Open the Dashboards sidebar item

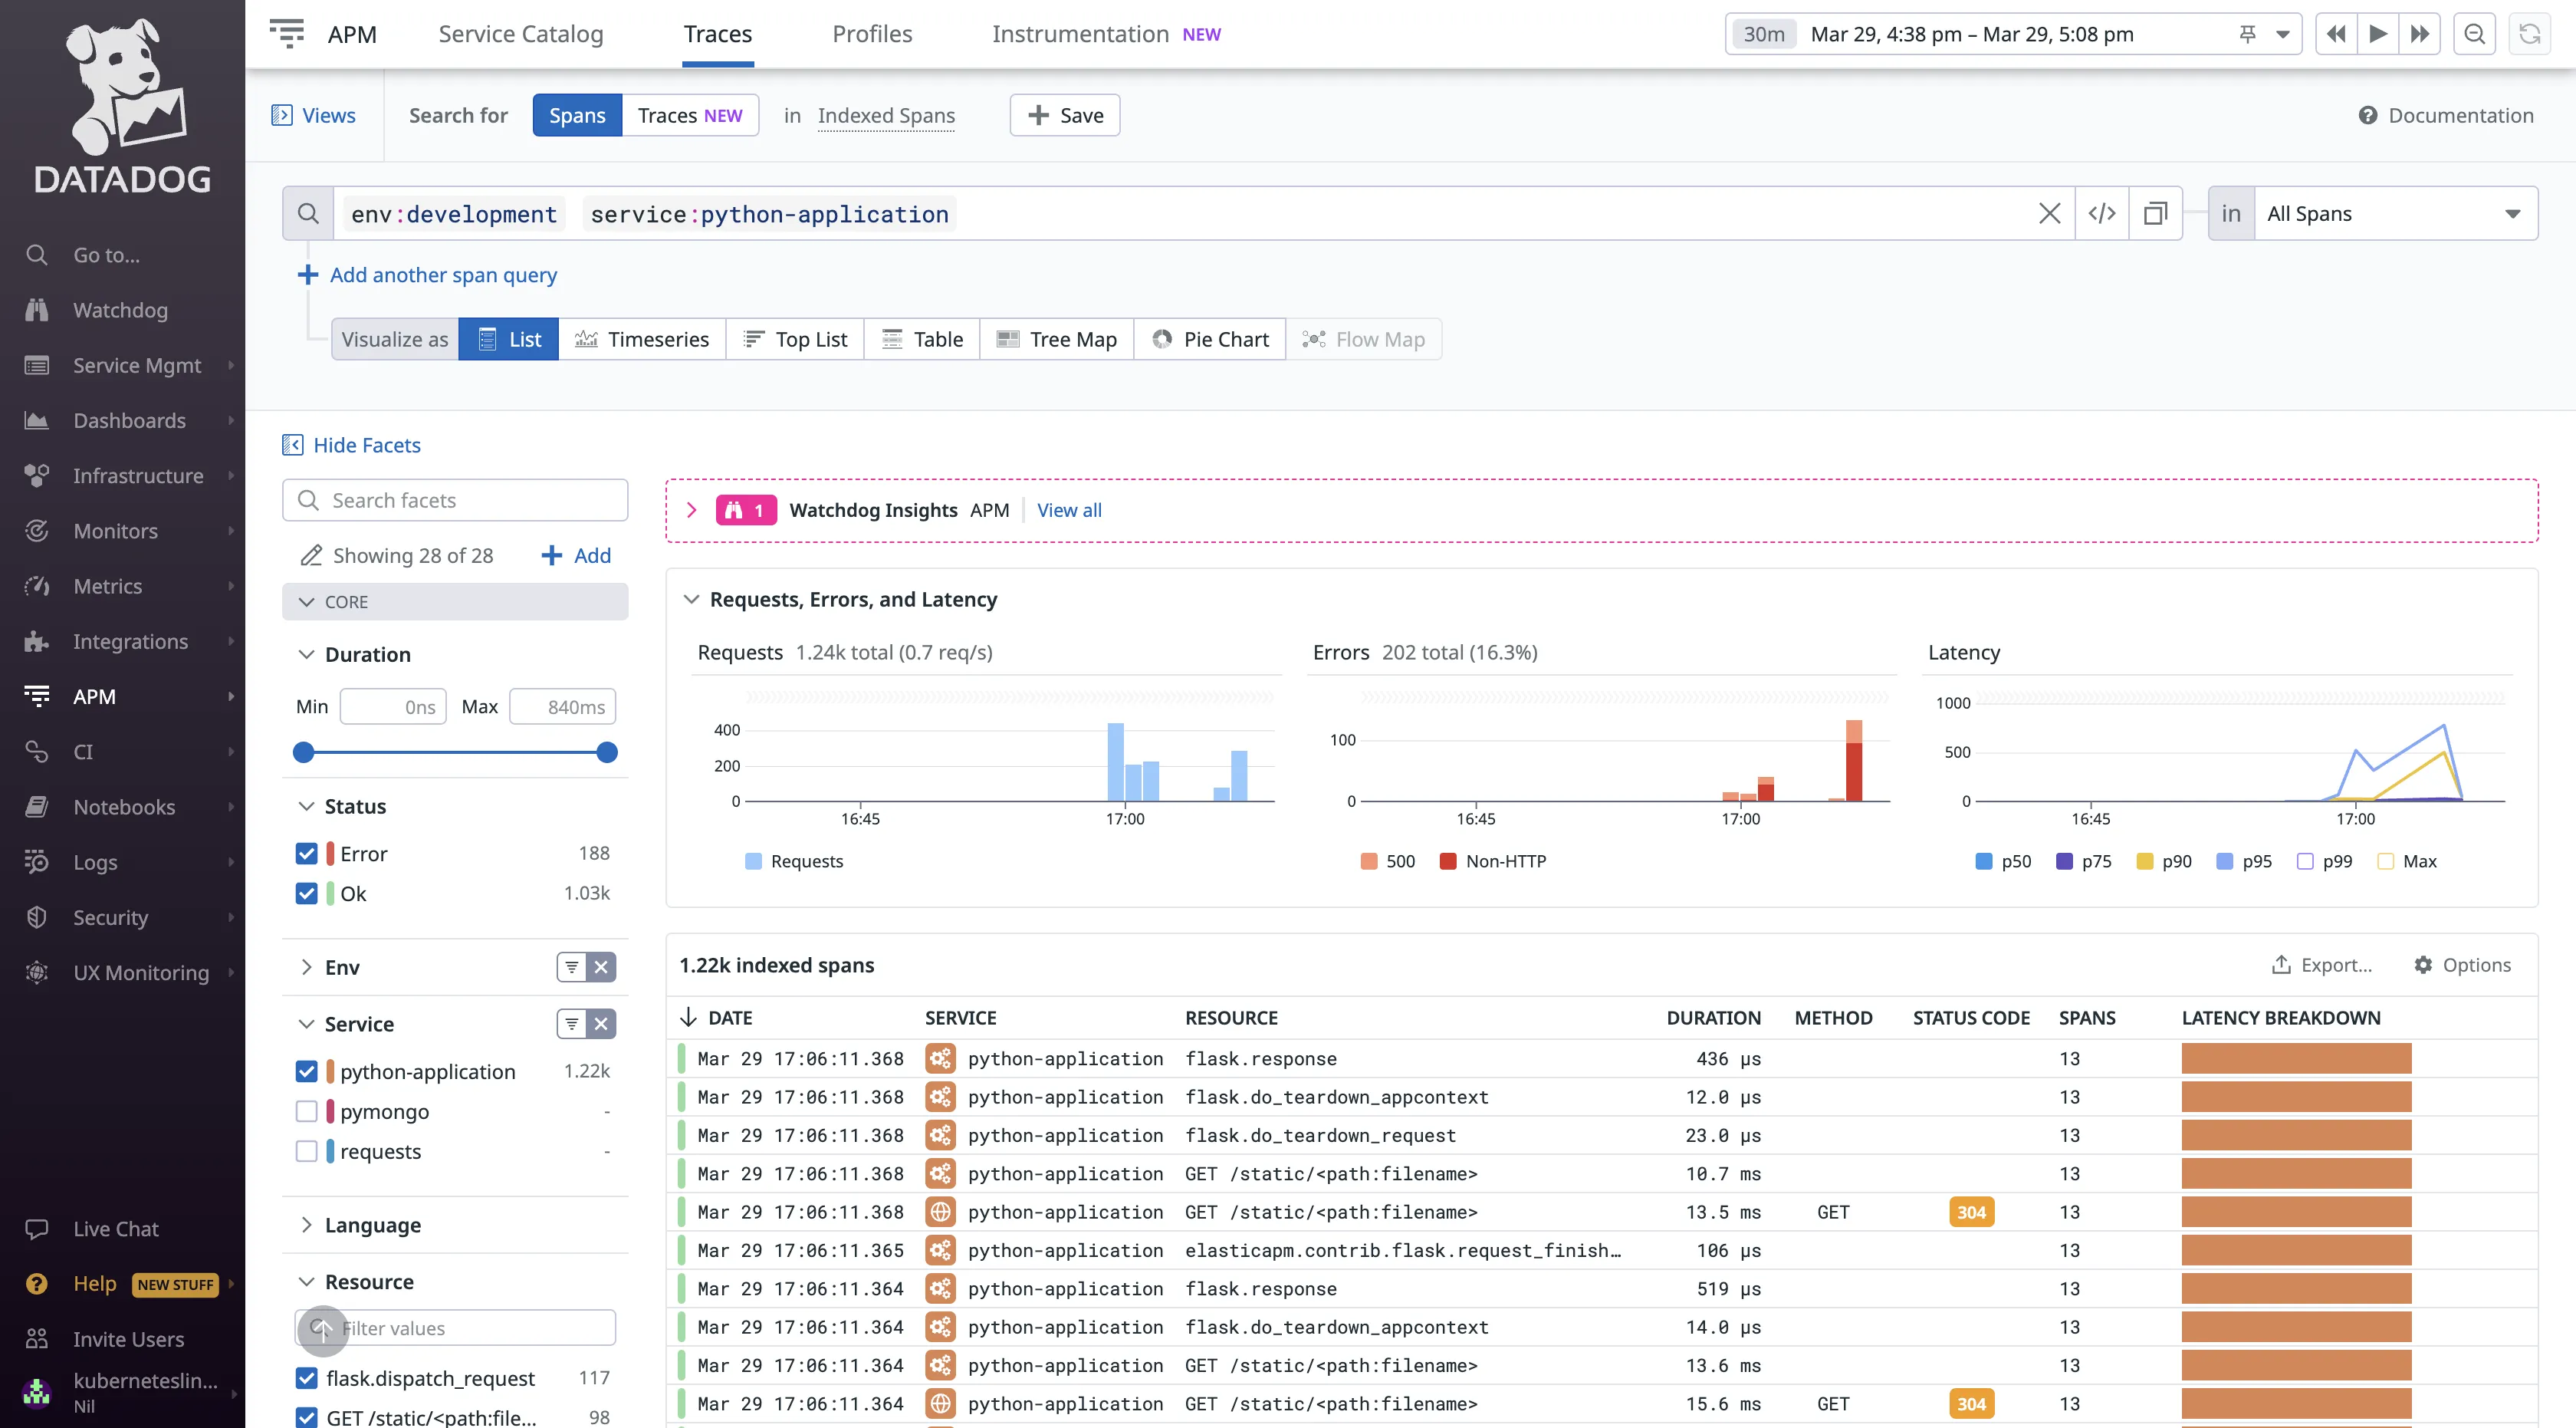(x=129, y=421)
